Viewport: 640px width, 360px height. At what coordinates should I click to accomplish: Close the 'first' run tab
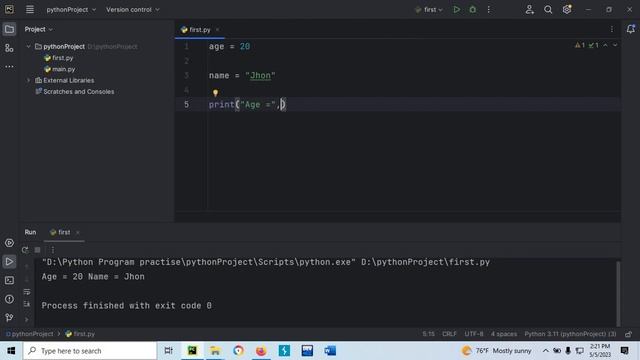click(78, 233)
